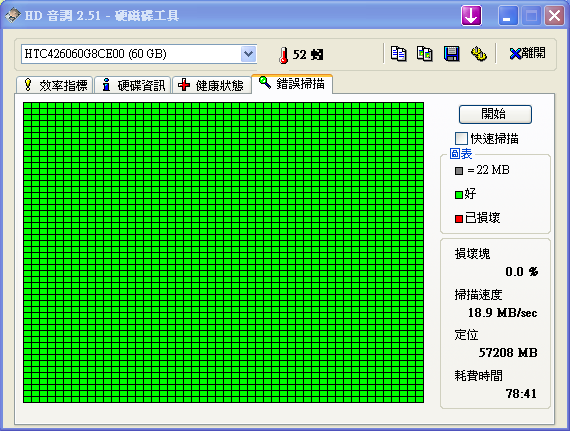Click the 損壞塊 label
This screenshot has height=431, width=570.
tap(472, 254)
